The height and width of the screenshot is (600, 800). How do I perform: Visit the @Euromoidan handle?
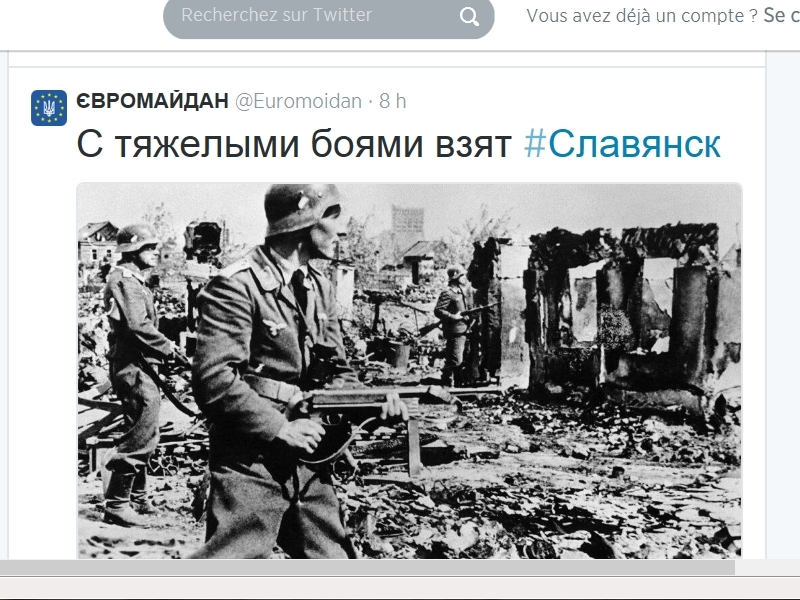tap(298, 101)
